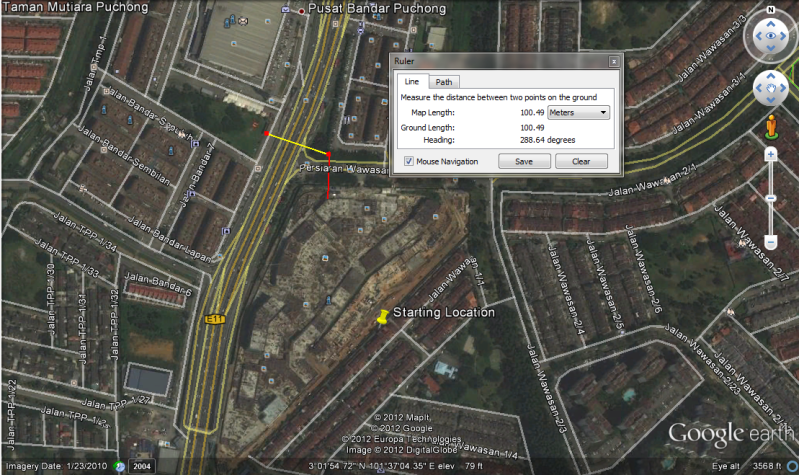Screen dimensions: 799x475
Task: Click the Jalan Wawasan 2/7 label
Action: point(752,243)
